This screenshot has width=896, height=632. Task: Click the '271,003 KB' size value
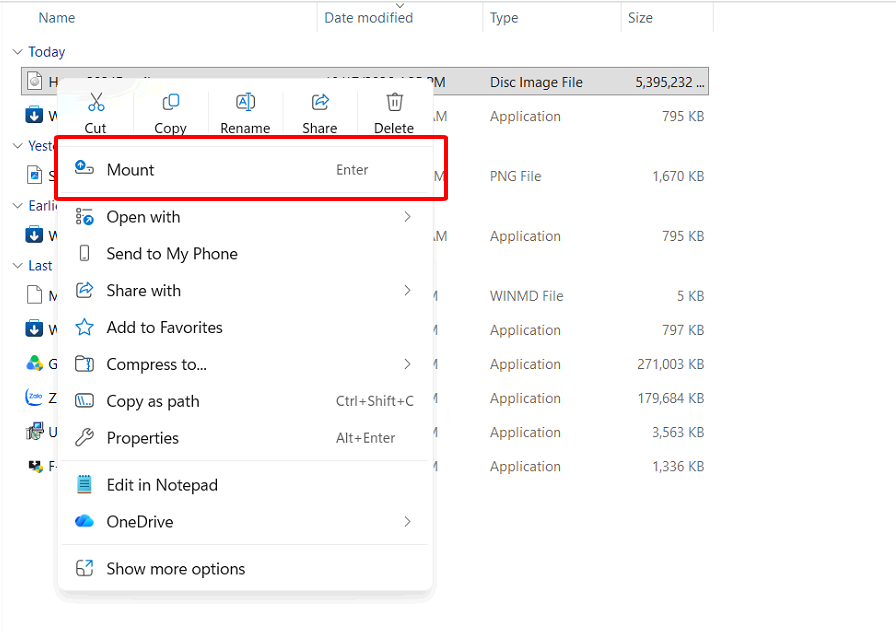click(x=671, y=364)
